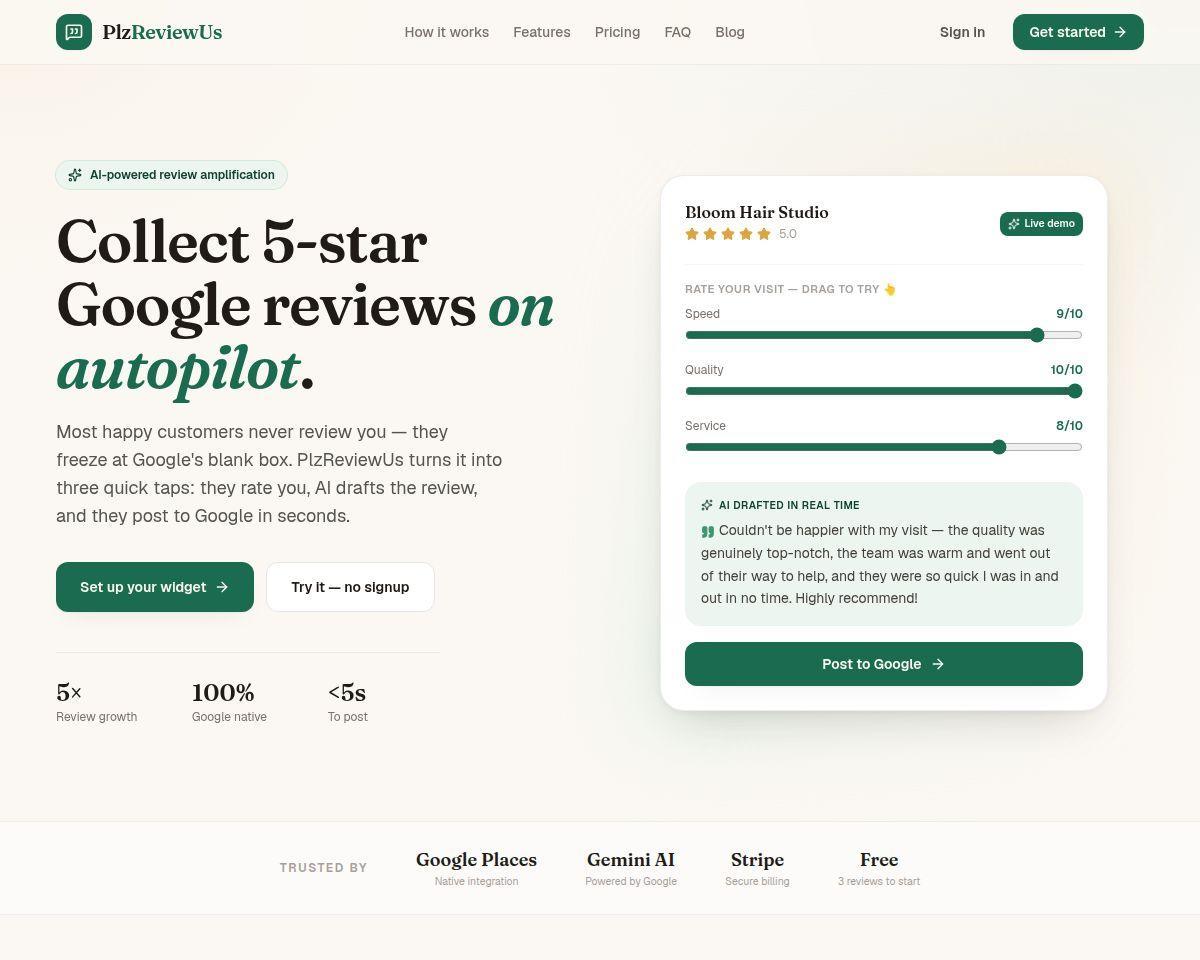
Task: Click the Post to Google button
Action: pyautogui.click(x=884, y=664)
